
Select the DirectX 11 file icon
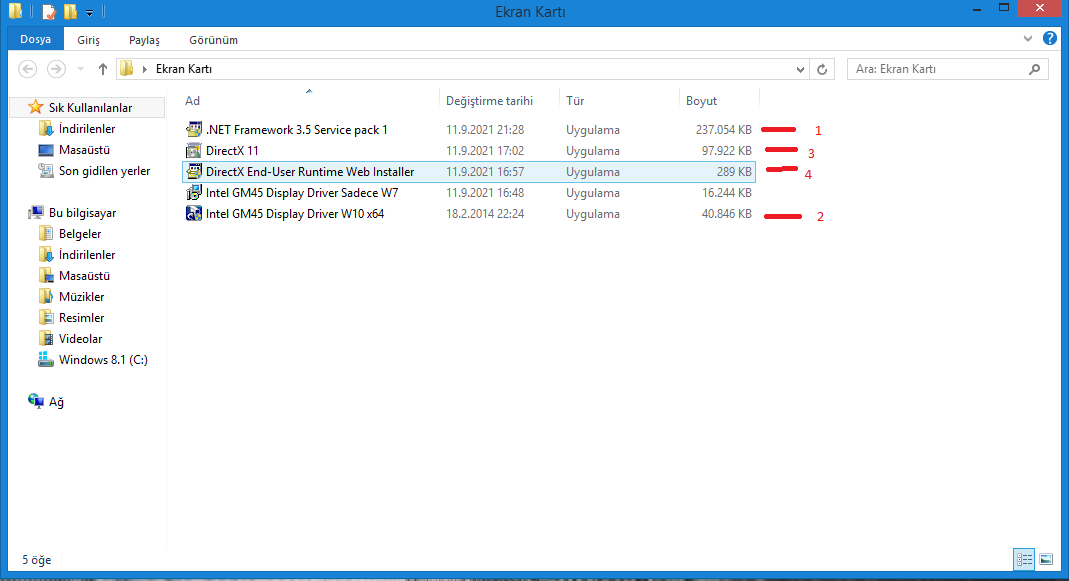point(194,150)
